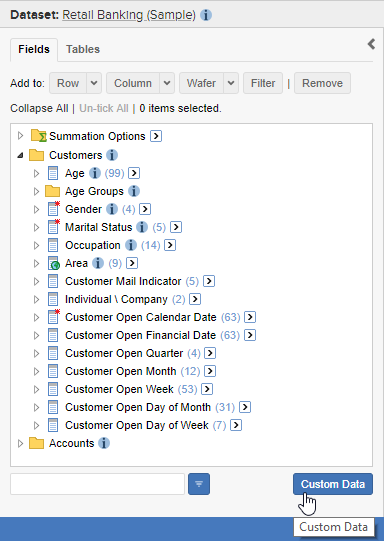Screen dimensions: 384x541
Task: Open arrow box next to Customer Open Calendar Date
Action: [x=250, y=317]
